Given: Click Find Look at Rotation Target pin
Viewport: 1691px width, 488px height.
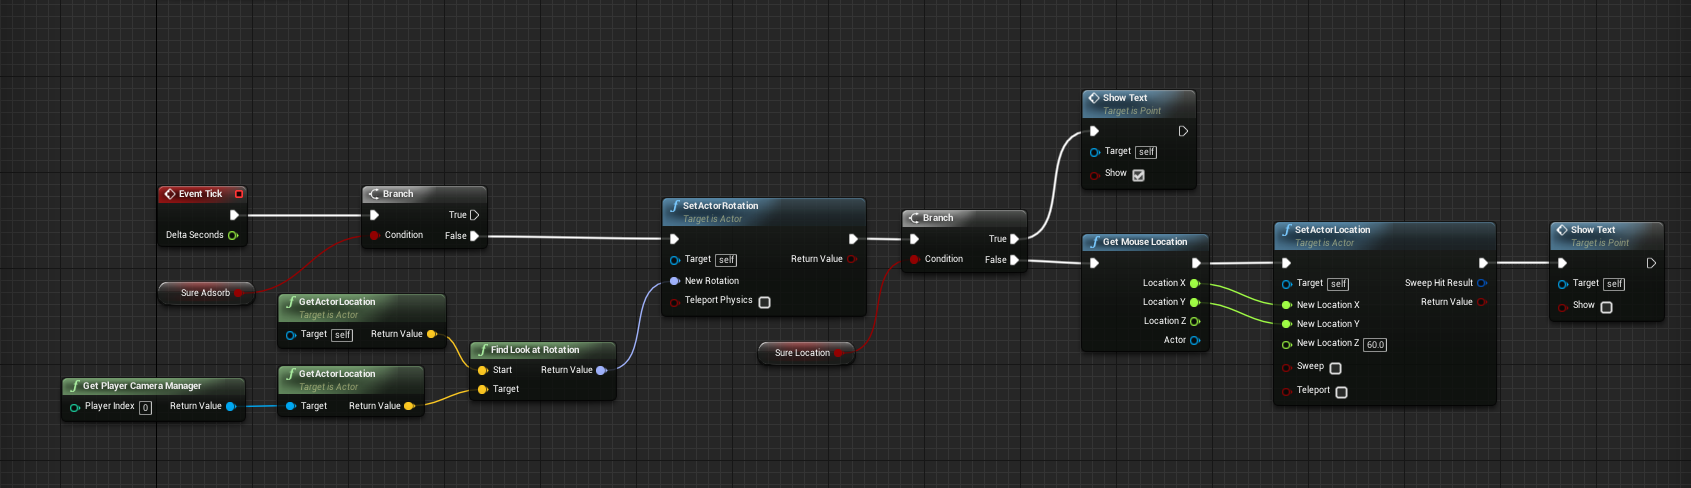Looking at the screenshot, I should click(483, 389).
